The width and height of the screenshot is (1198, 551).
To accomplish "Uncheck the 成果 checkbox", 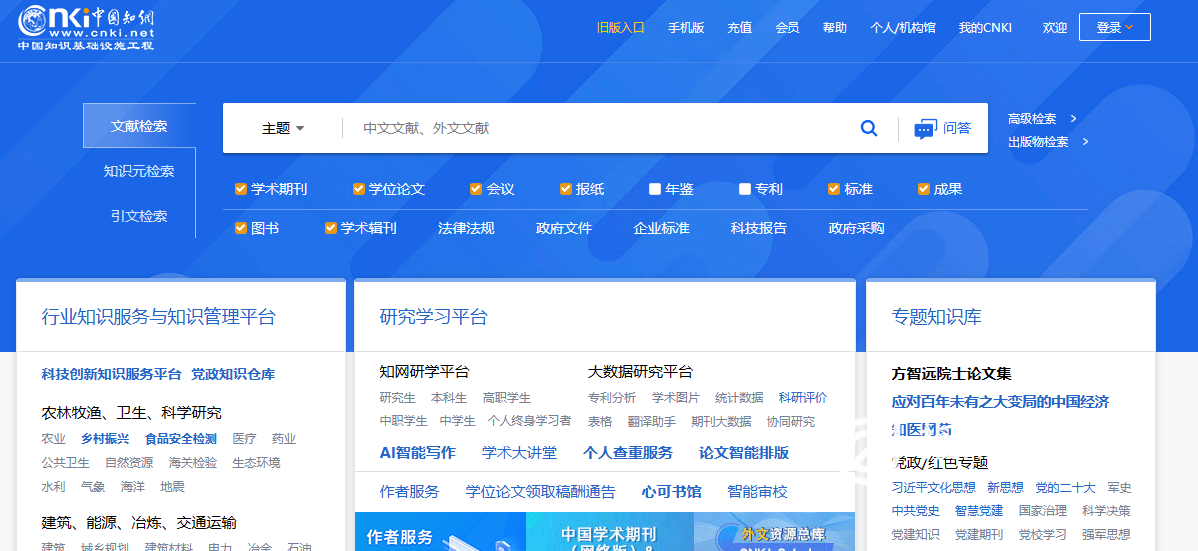I will coord(924,189).
